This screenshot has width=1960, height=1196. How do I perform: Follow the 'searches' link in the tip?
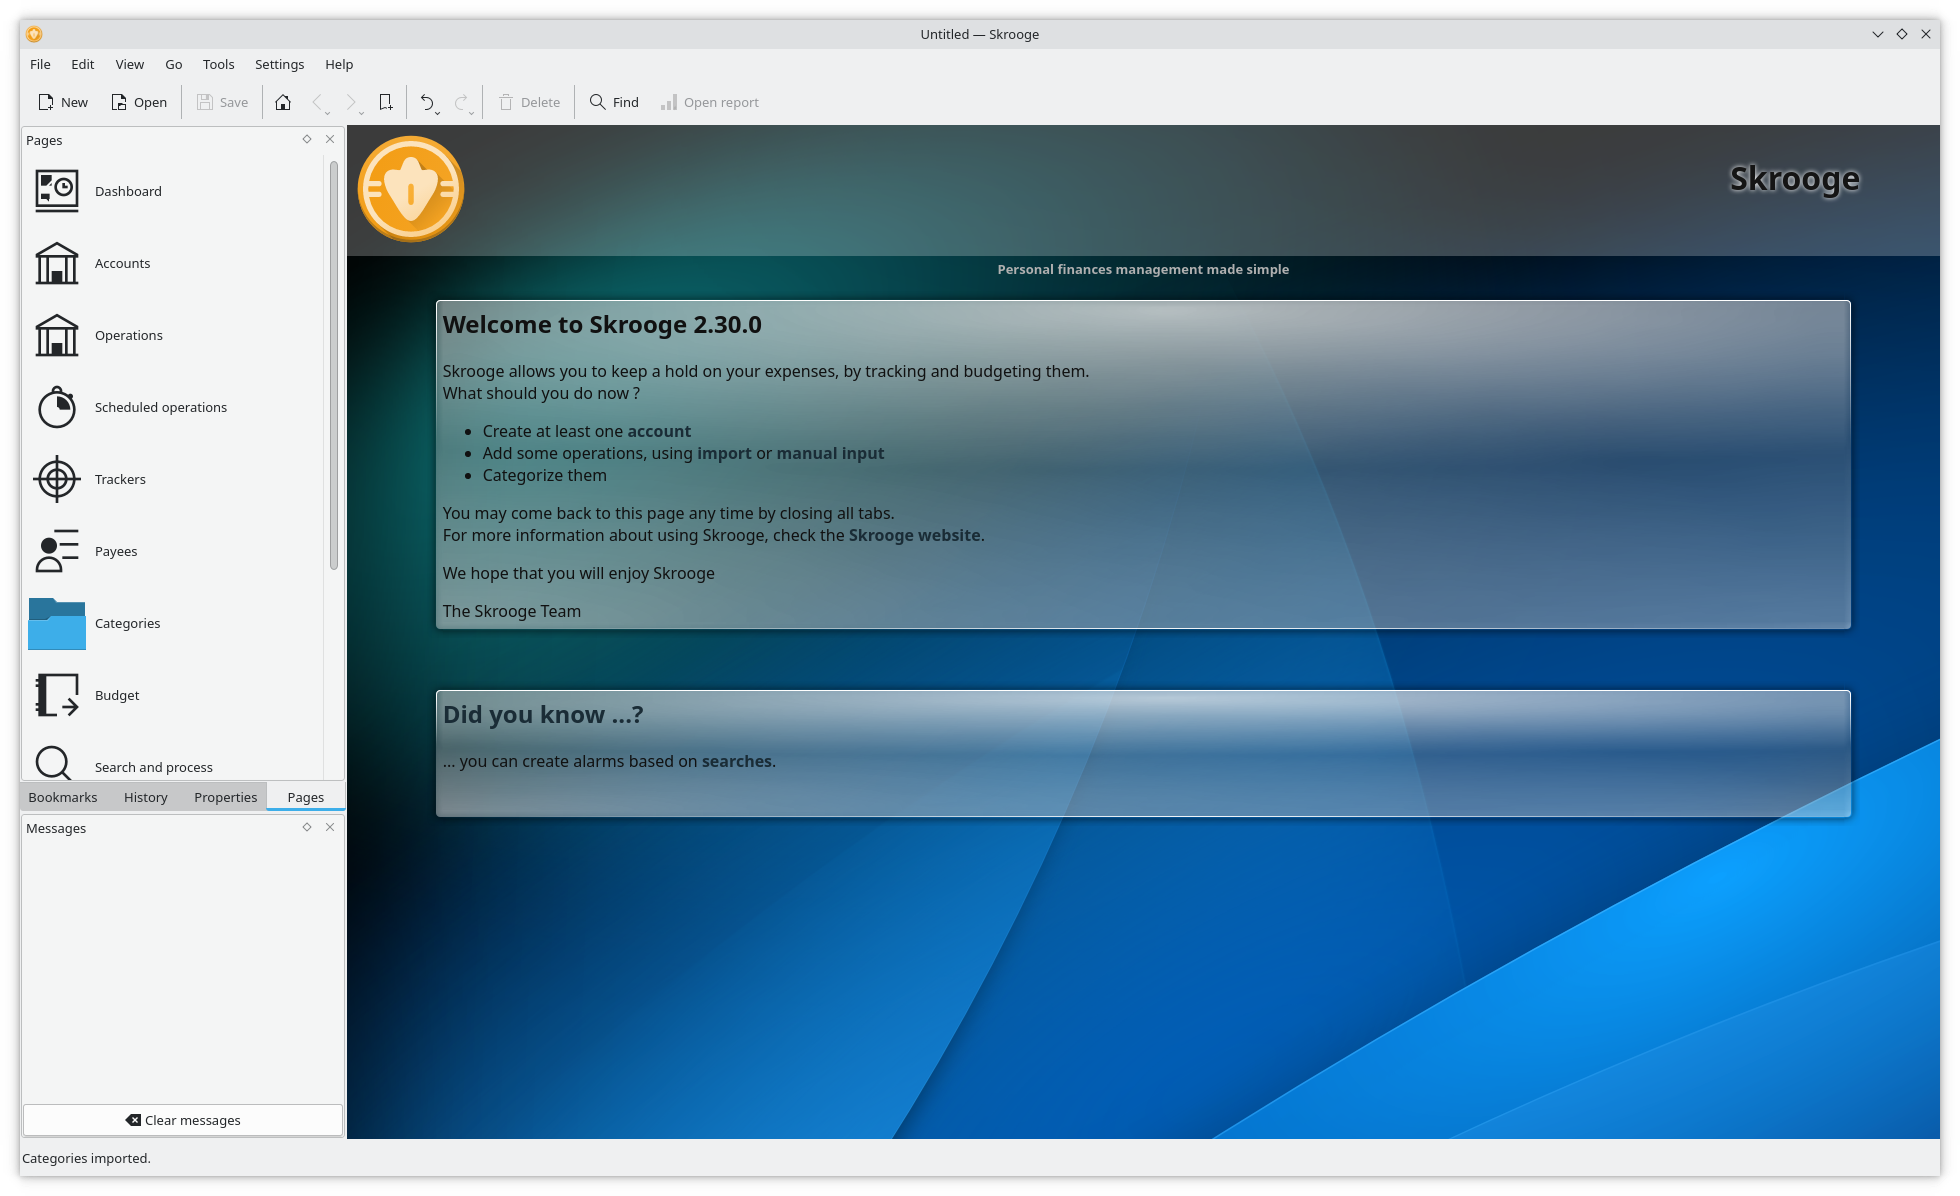point(737,761)
